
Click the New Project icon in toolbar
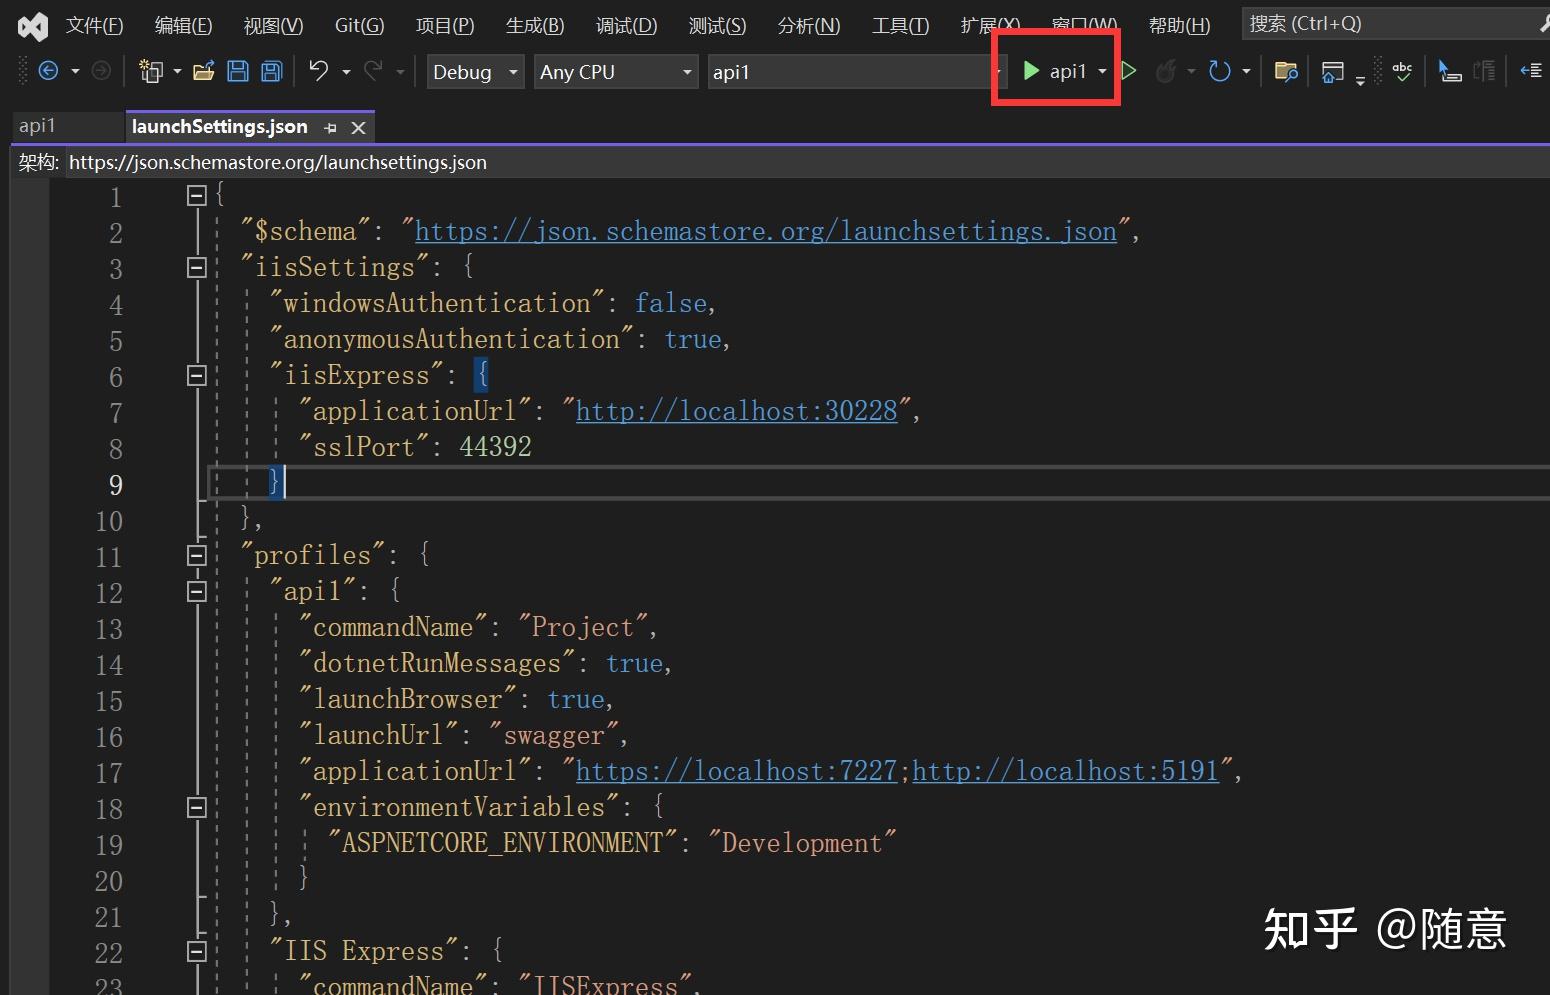coord(151,71)
